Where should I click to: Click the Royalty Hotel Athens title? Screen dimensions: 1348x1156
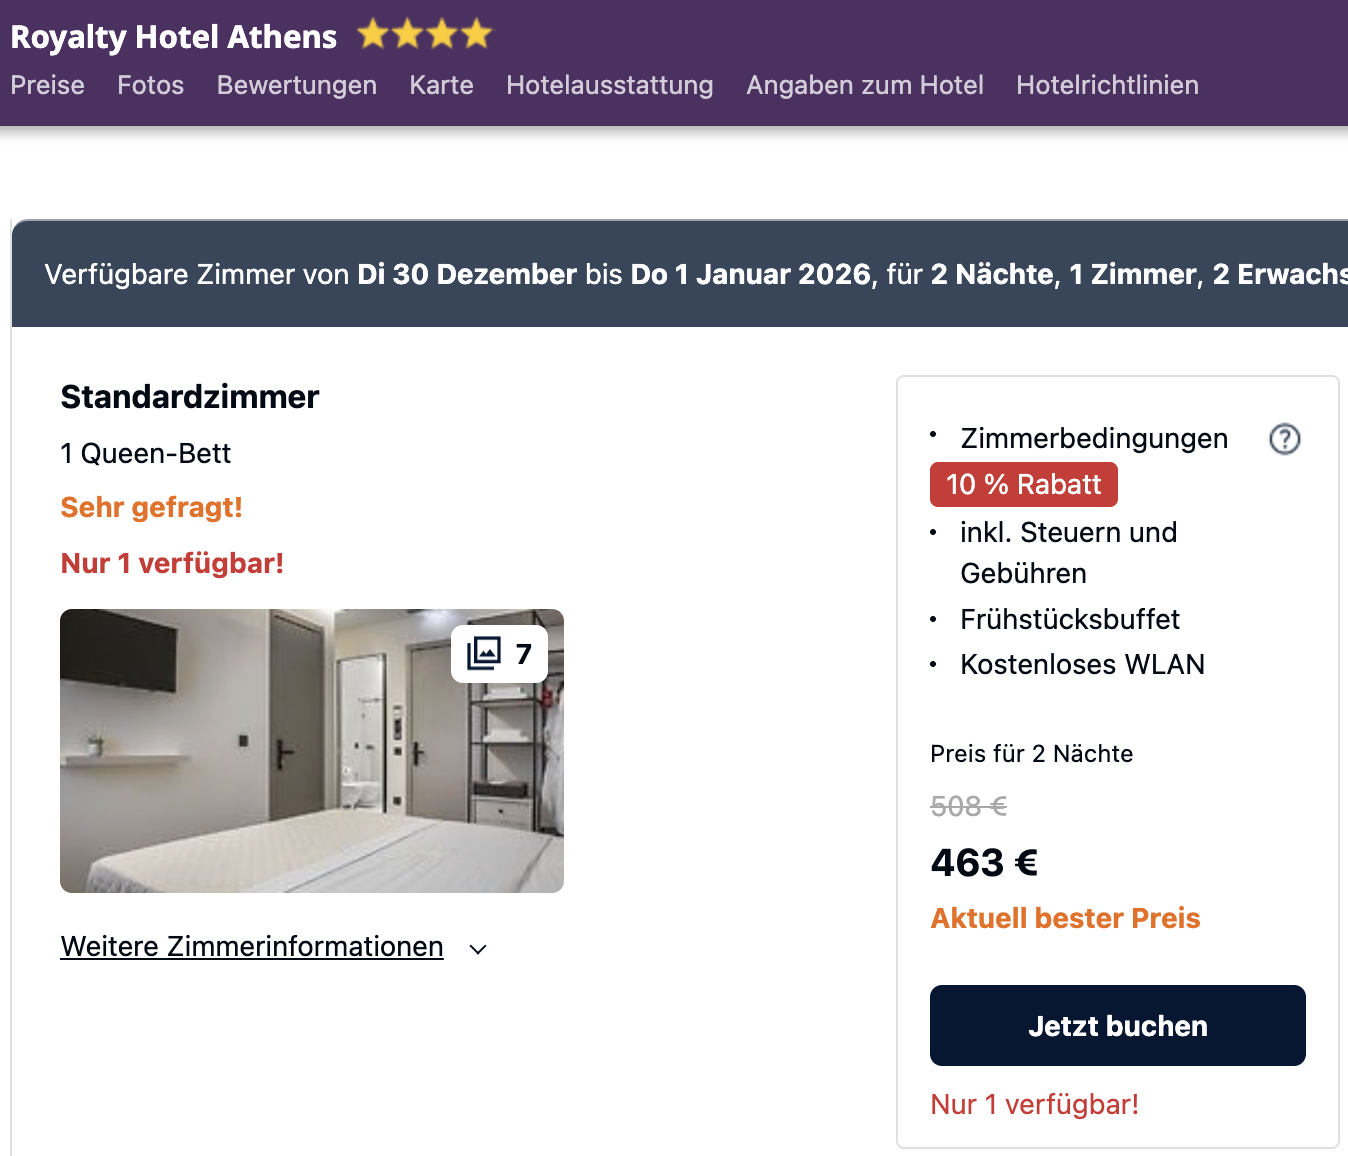tap(173, 37)
